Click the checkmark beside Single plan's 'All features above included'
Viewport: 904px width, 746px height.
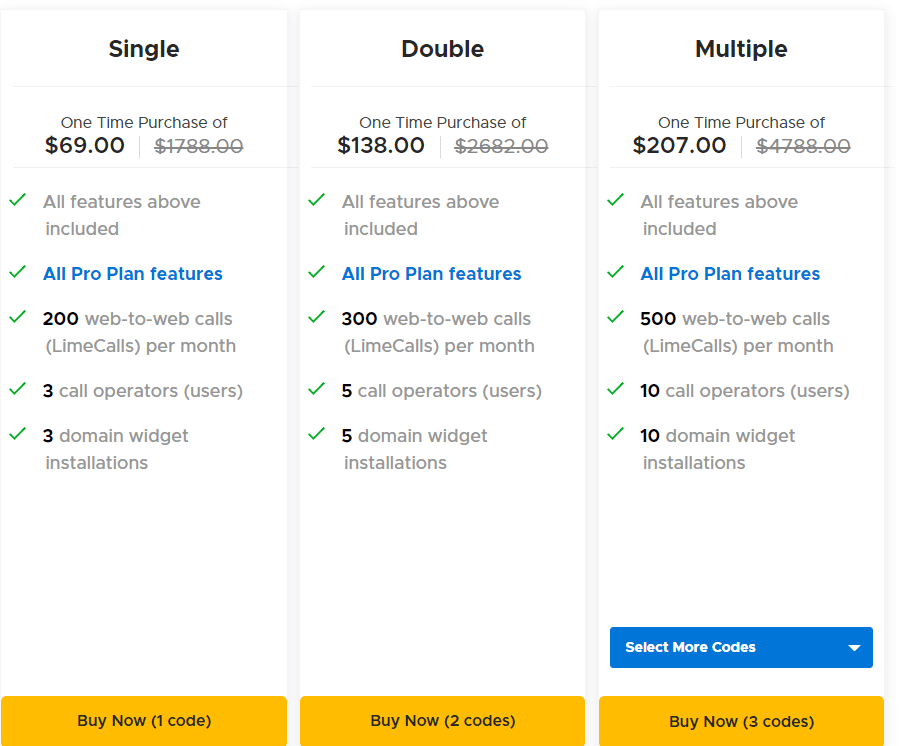(18, 200)
